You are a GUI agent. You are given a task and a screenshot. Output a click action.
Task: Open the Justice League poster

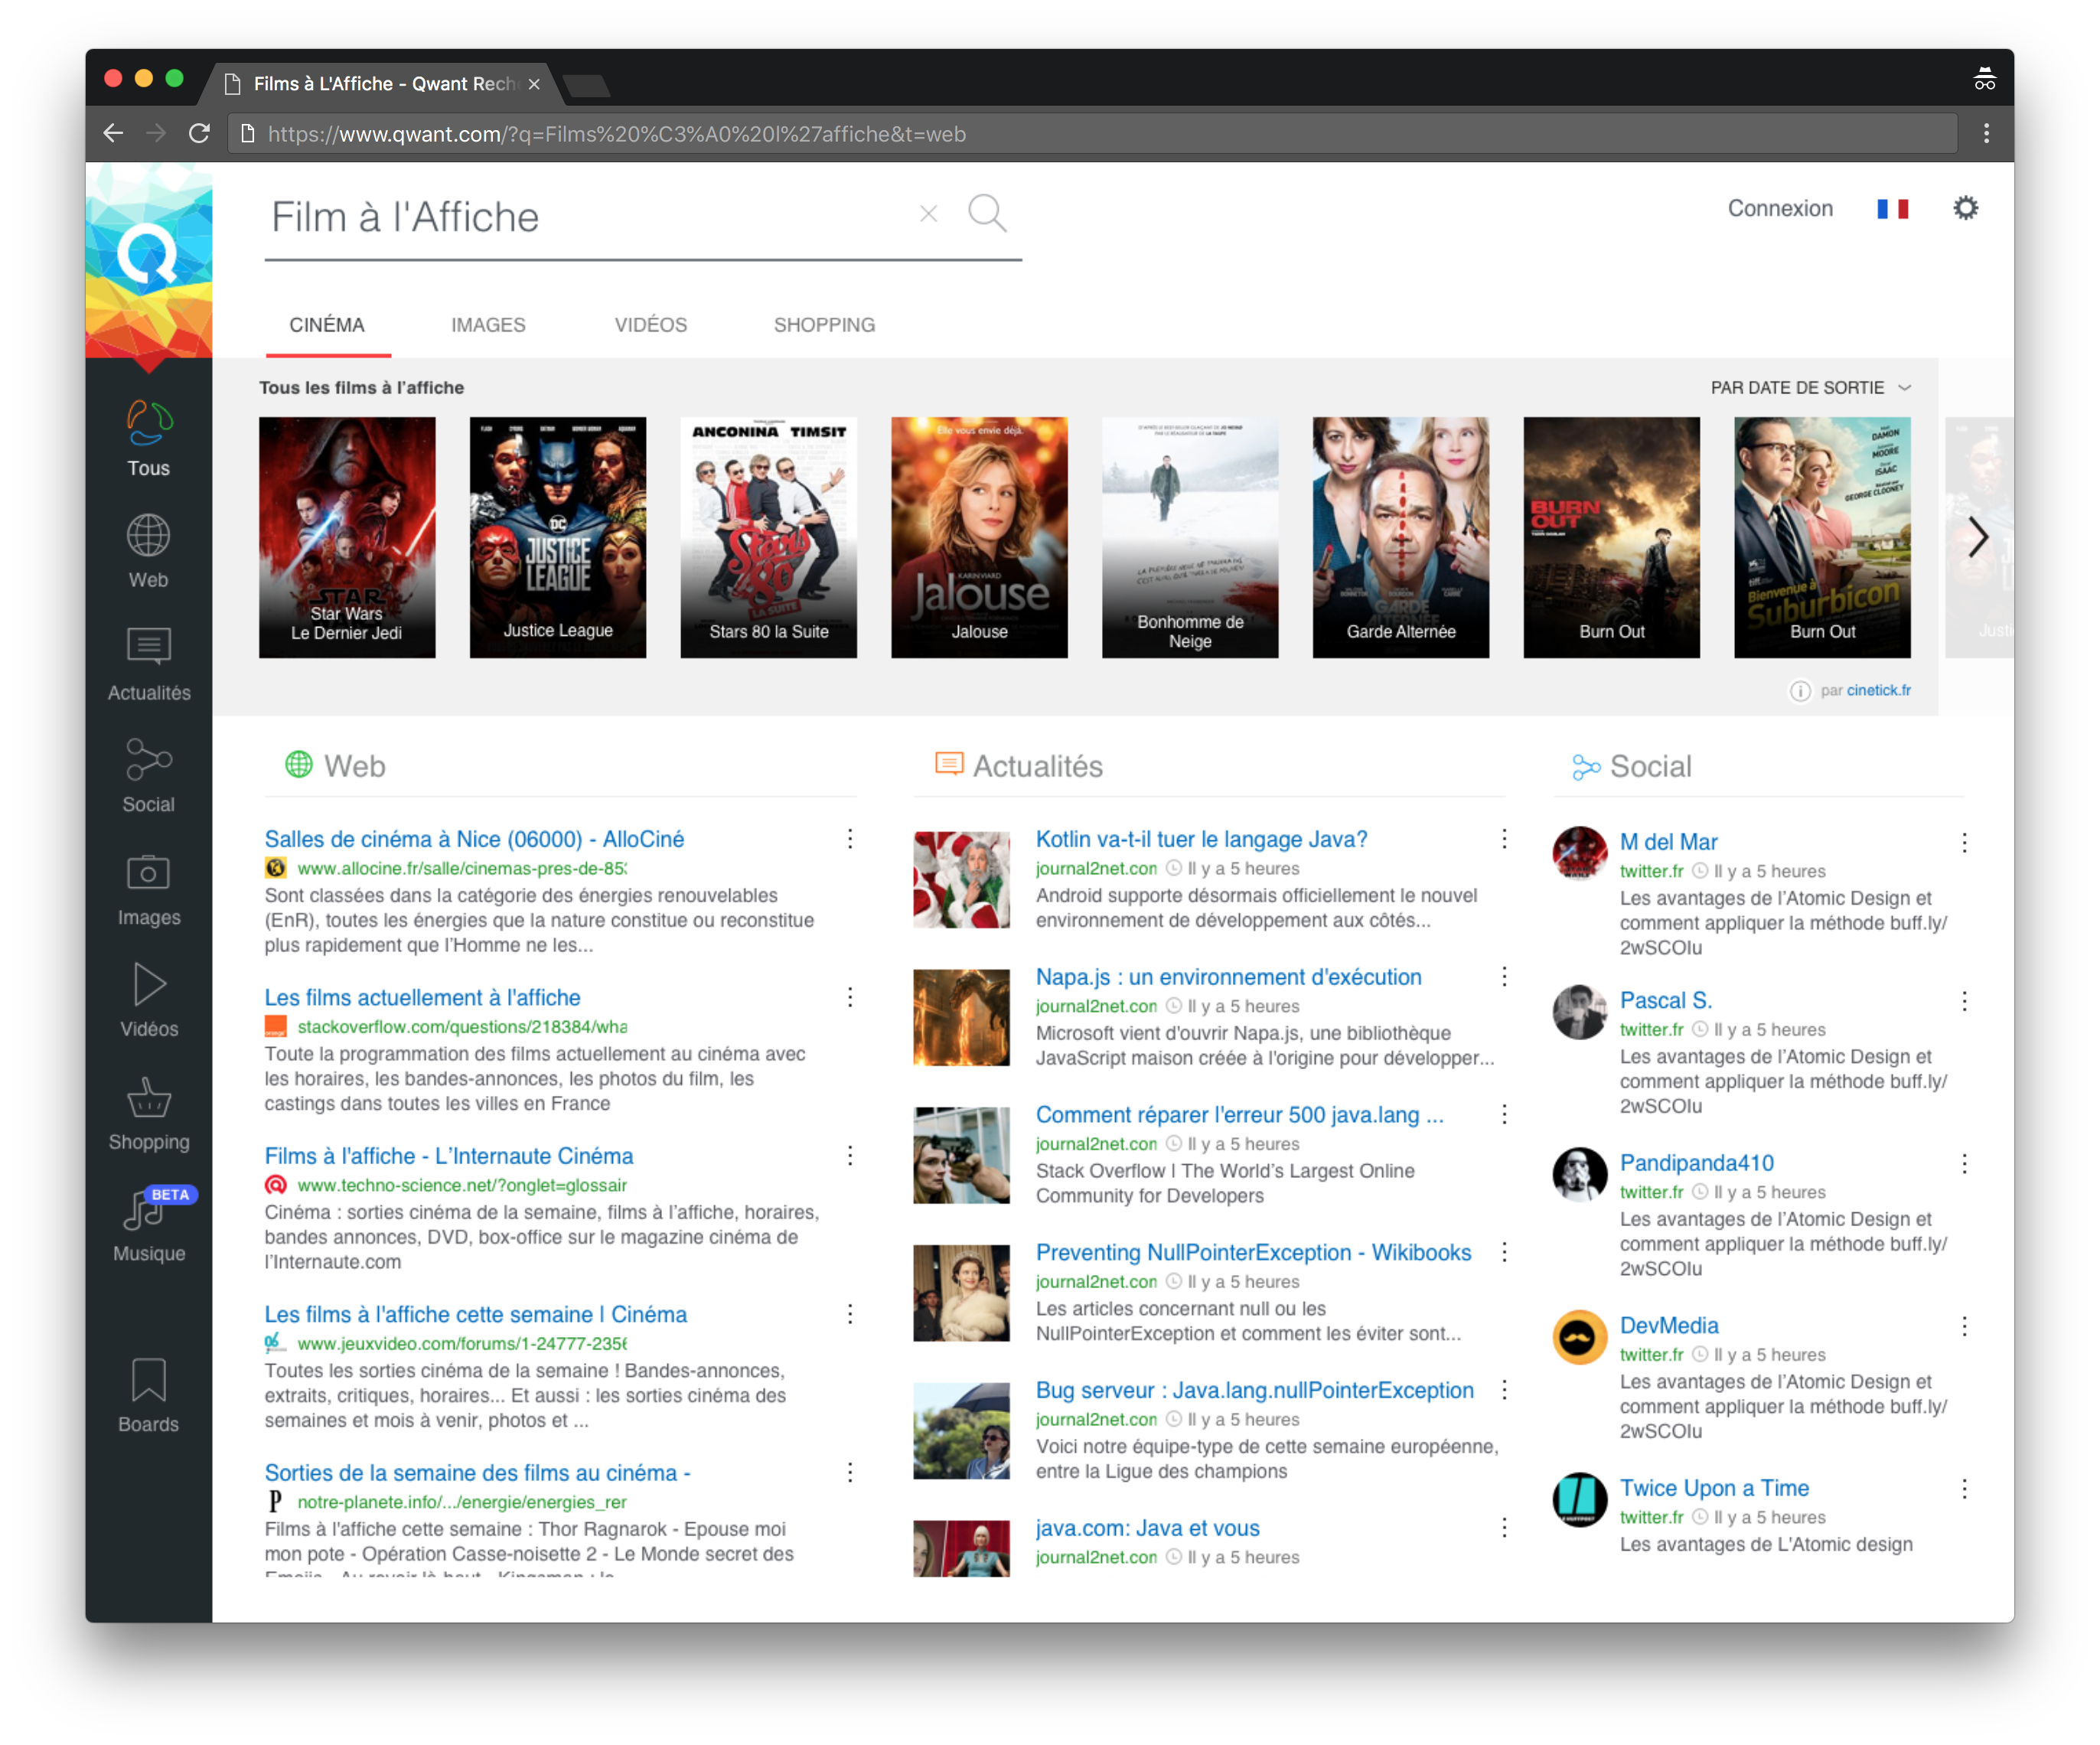pyautogui.click(x=558, y=537)
